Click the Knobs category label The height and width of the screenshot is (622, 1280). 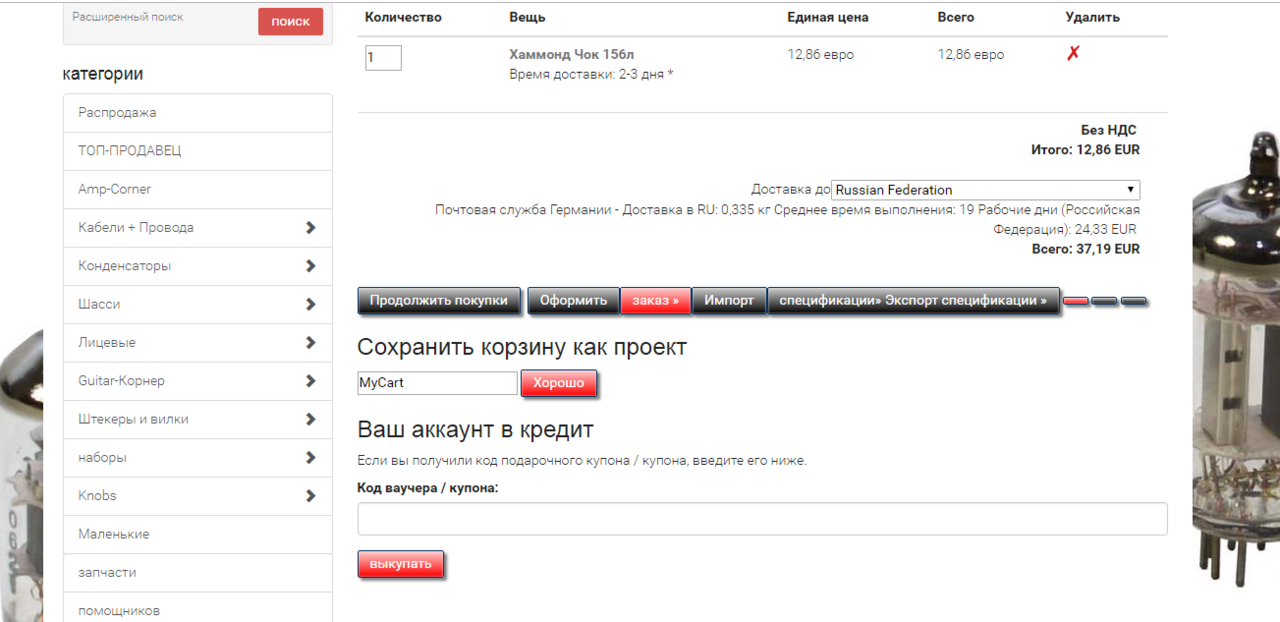tap(97, 496)
